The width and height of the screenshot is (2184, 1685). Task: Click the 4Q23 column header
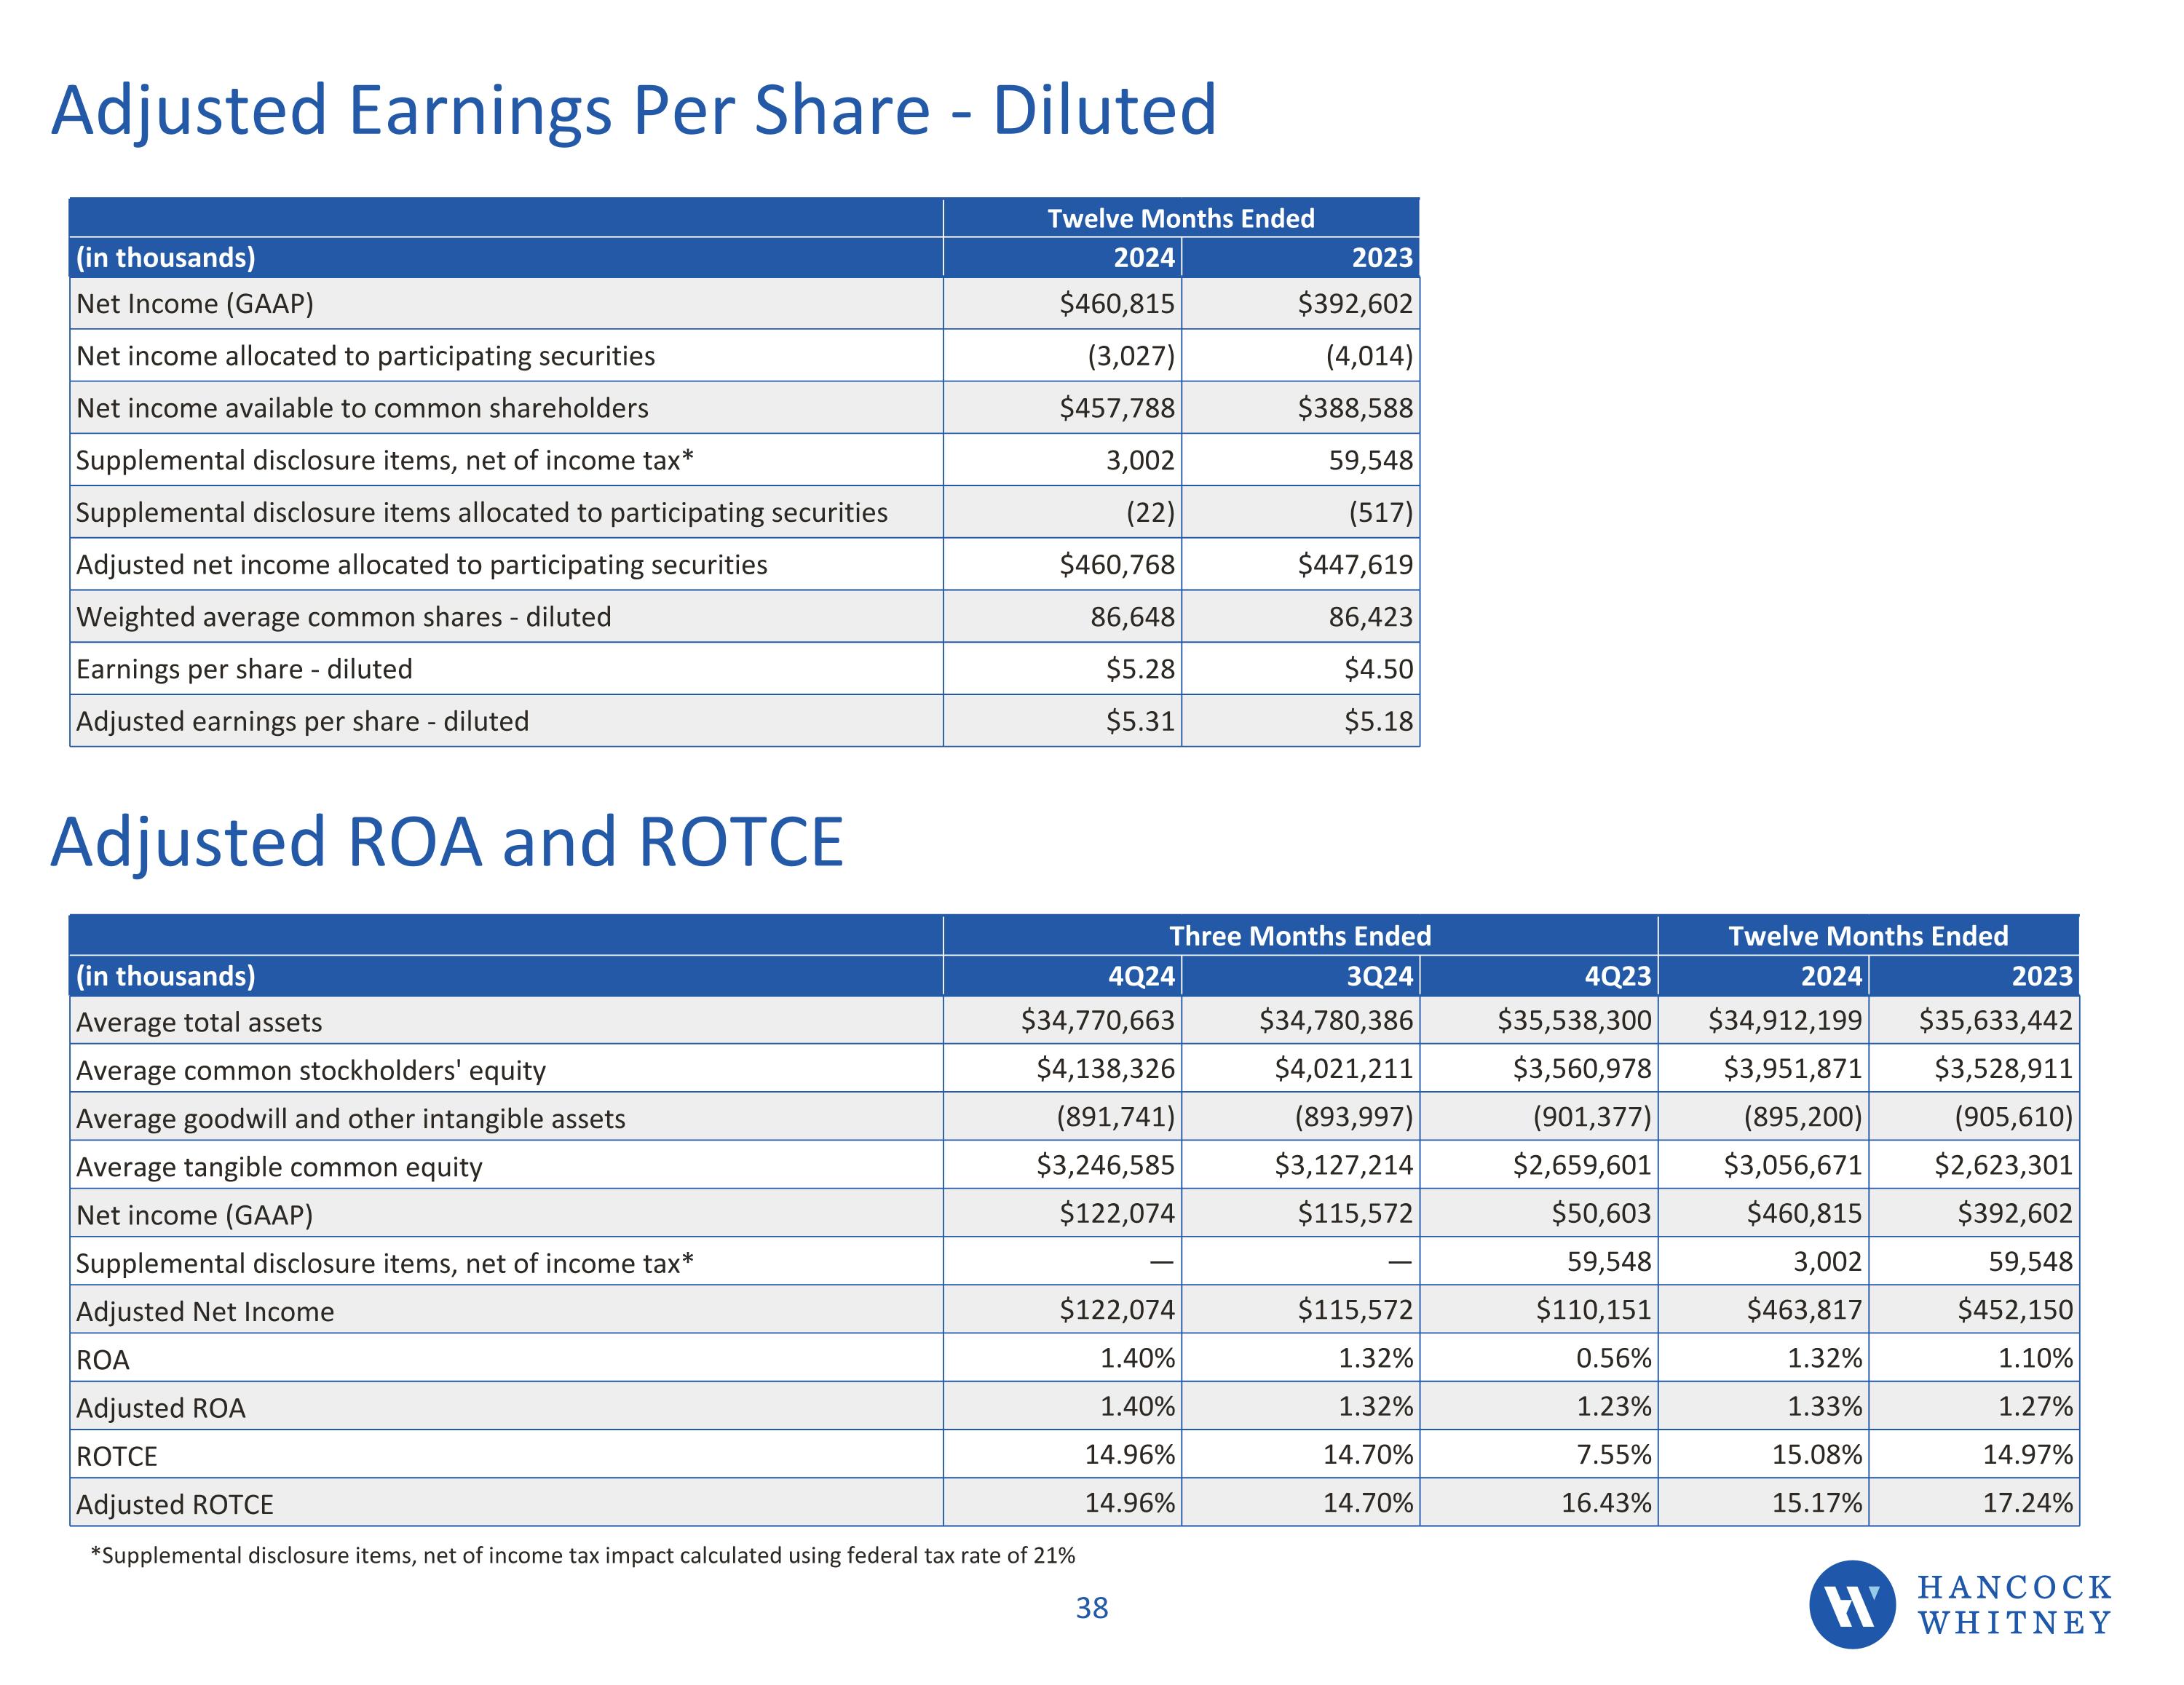1618,976
